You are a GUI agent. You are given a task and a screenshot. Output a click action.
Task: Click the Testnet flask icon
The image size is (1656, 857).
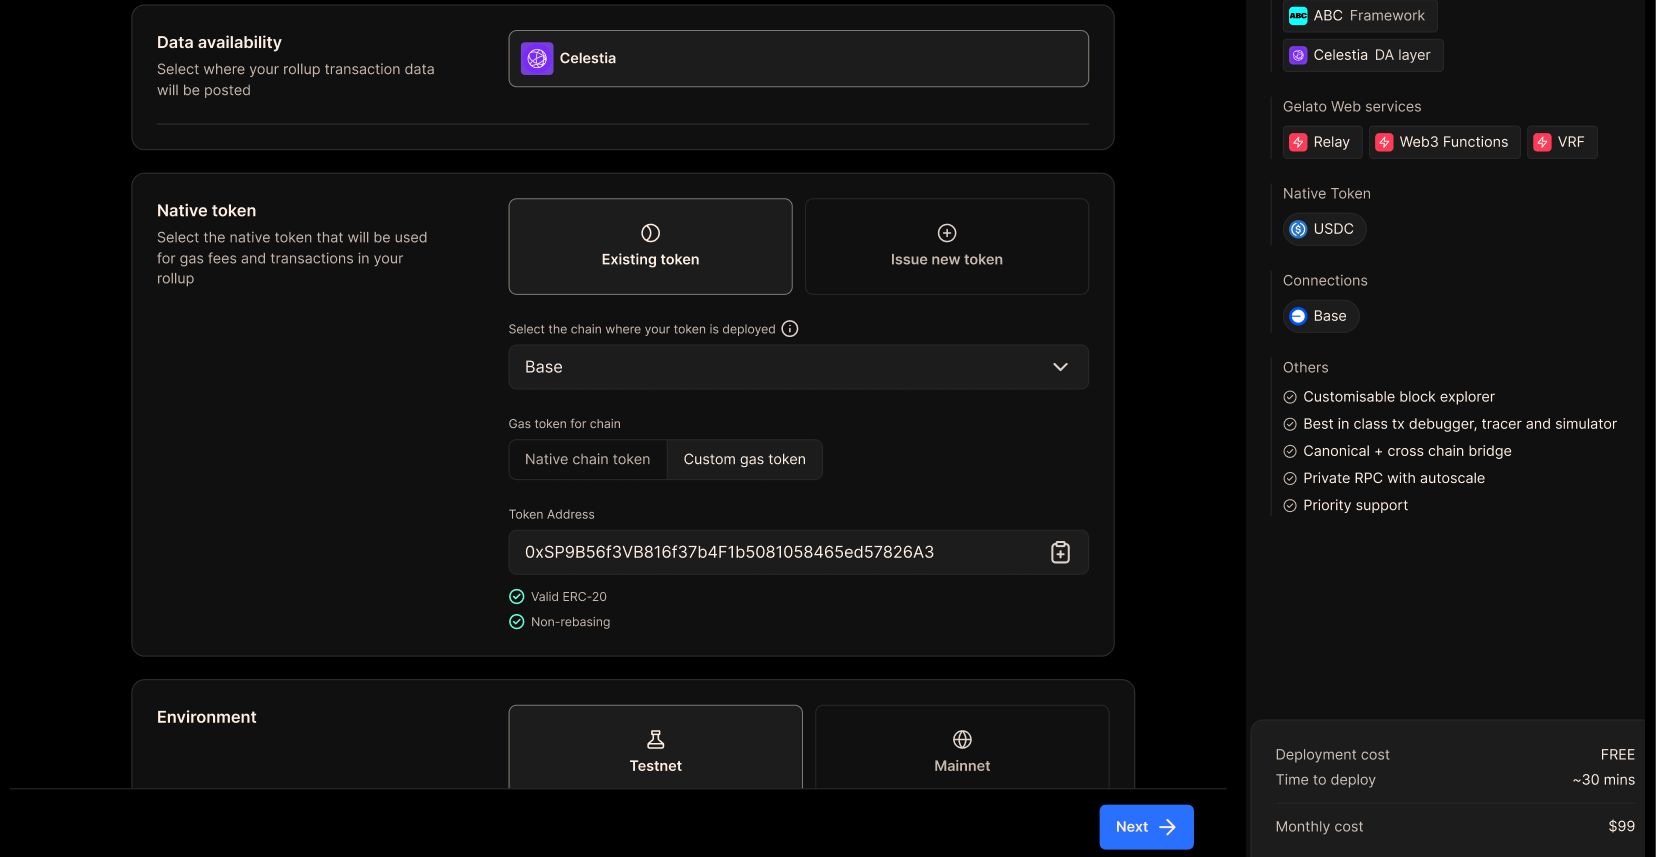click(656, 739)
